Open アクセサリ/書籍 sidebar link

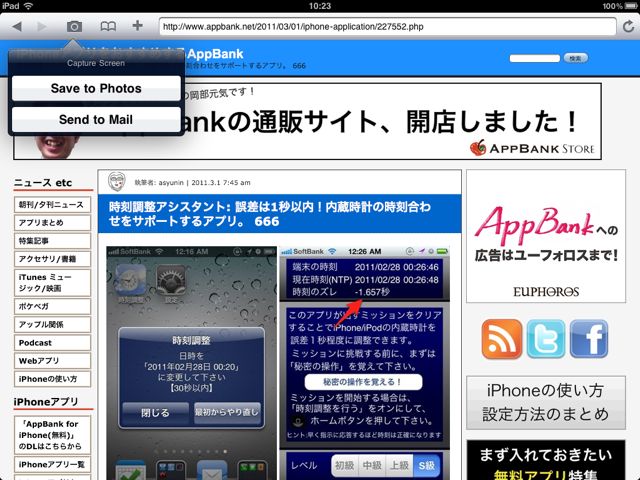click(x=52, y=259)
